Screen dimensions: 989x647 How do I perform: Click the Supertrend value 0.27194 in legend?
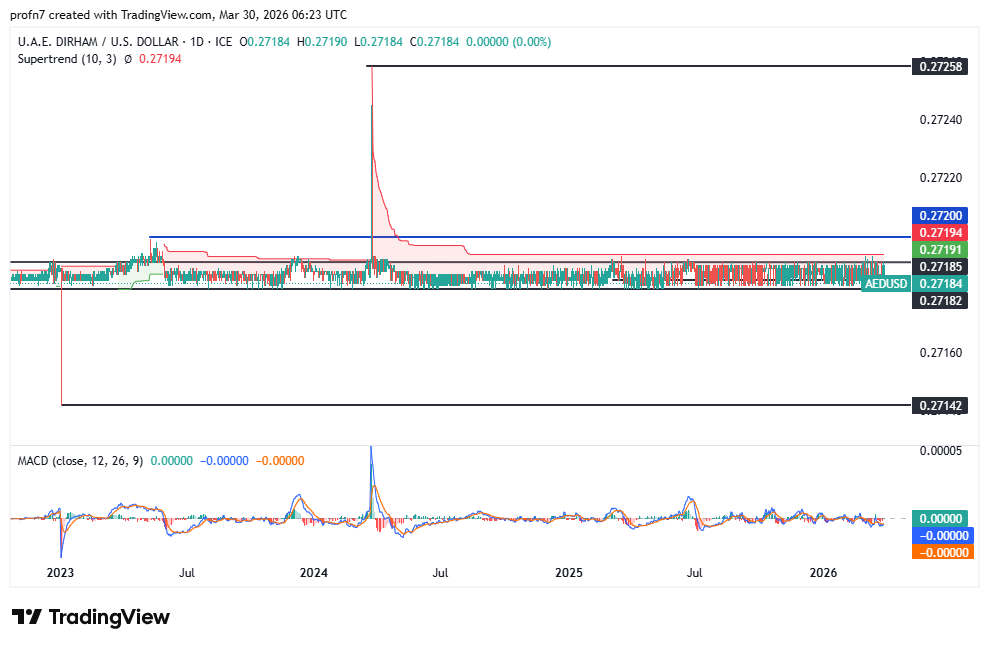pyautogui.click(x=160, y=59)
